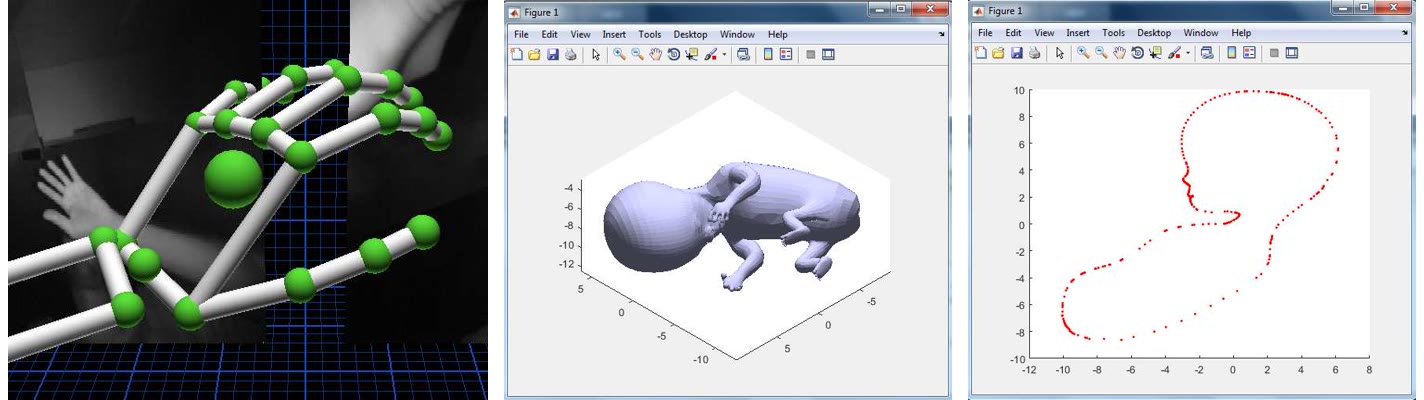
Task: Open File menu in 3D model window
Action: coord(521,34)
